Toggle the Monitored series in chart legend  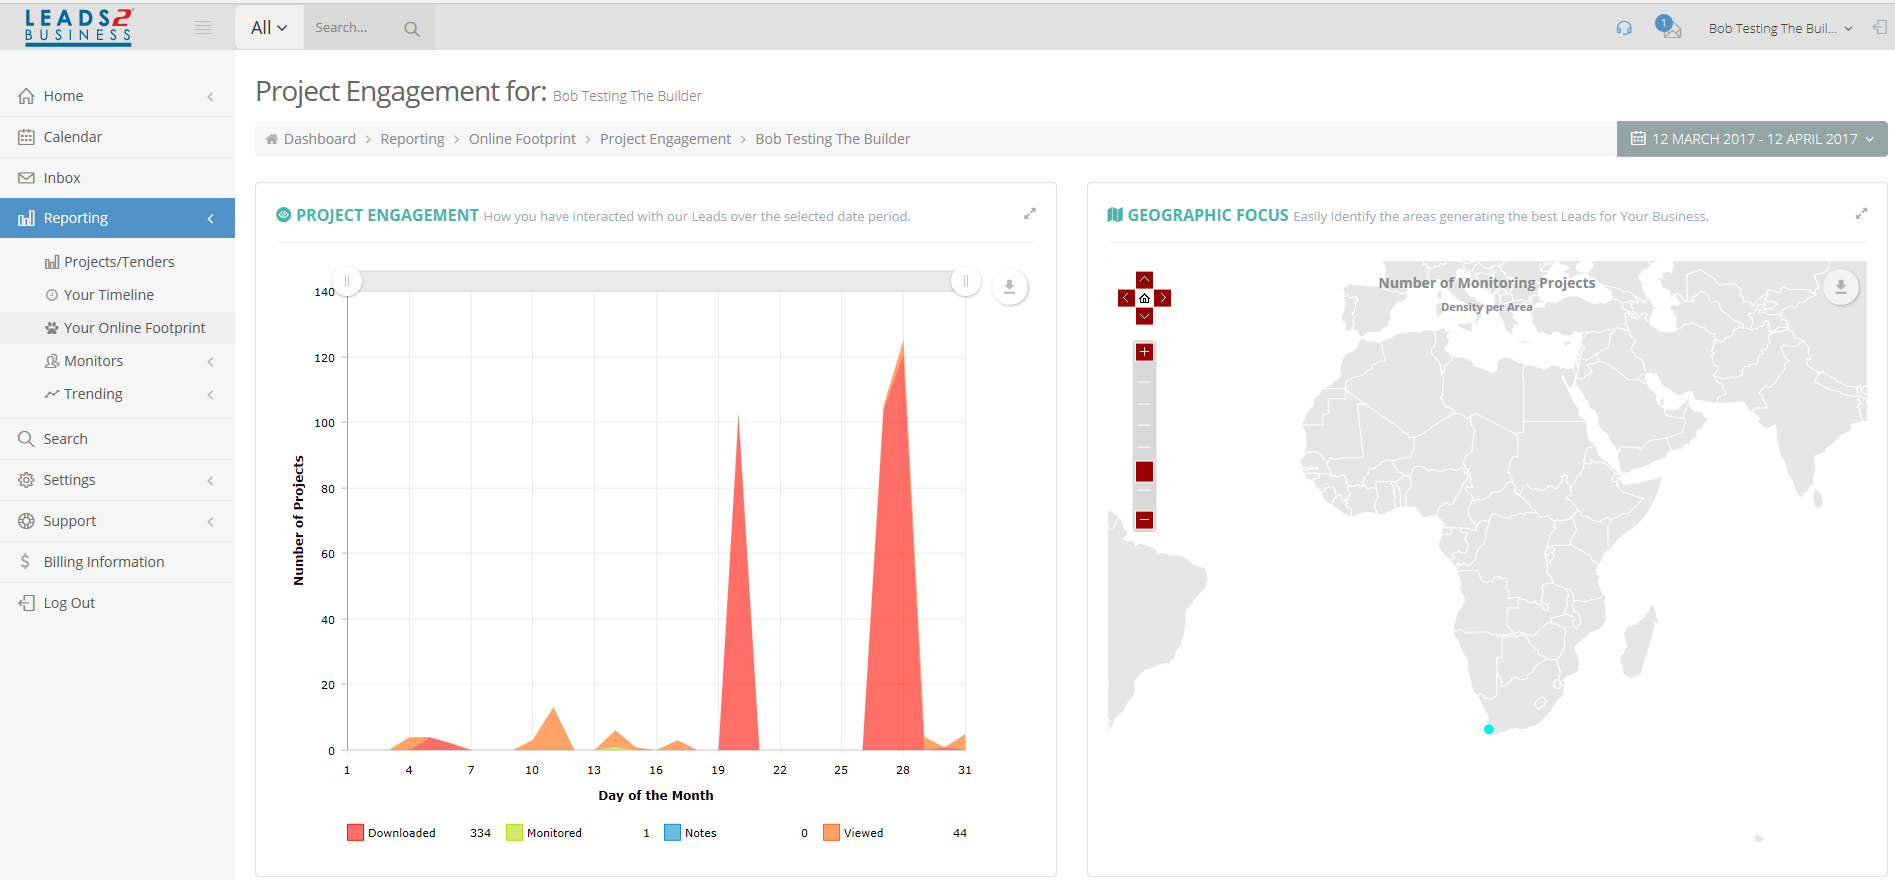544,833
